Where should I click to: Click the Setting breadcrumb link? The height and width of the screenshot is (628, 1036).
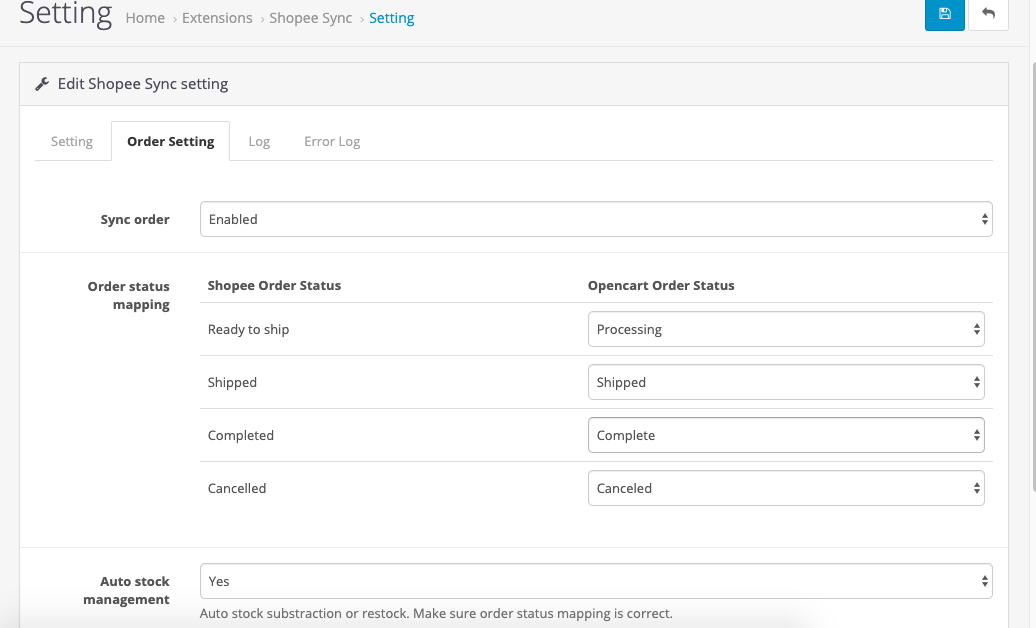pos(391,18)
